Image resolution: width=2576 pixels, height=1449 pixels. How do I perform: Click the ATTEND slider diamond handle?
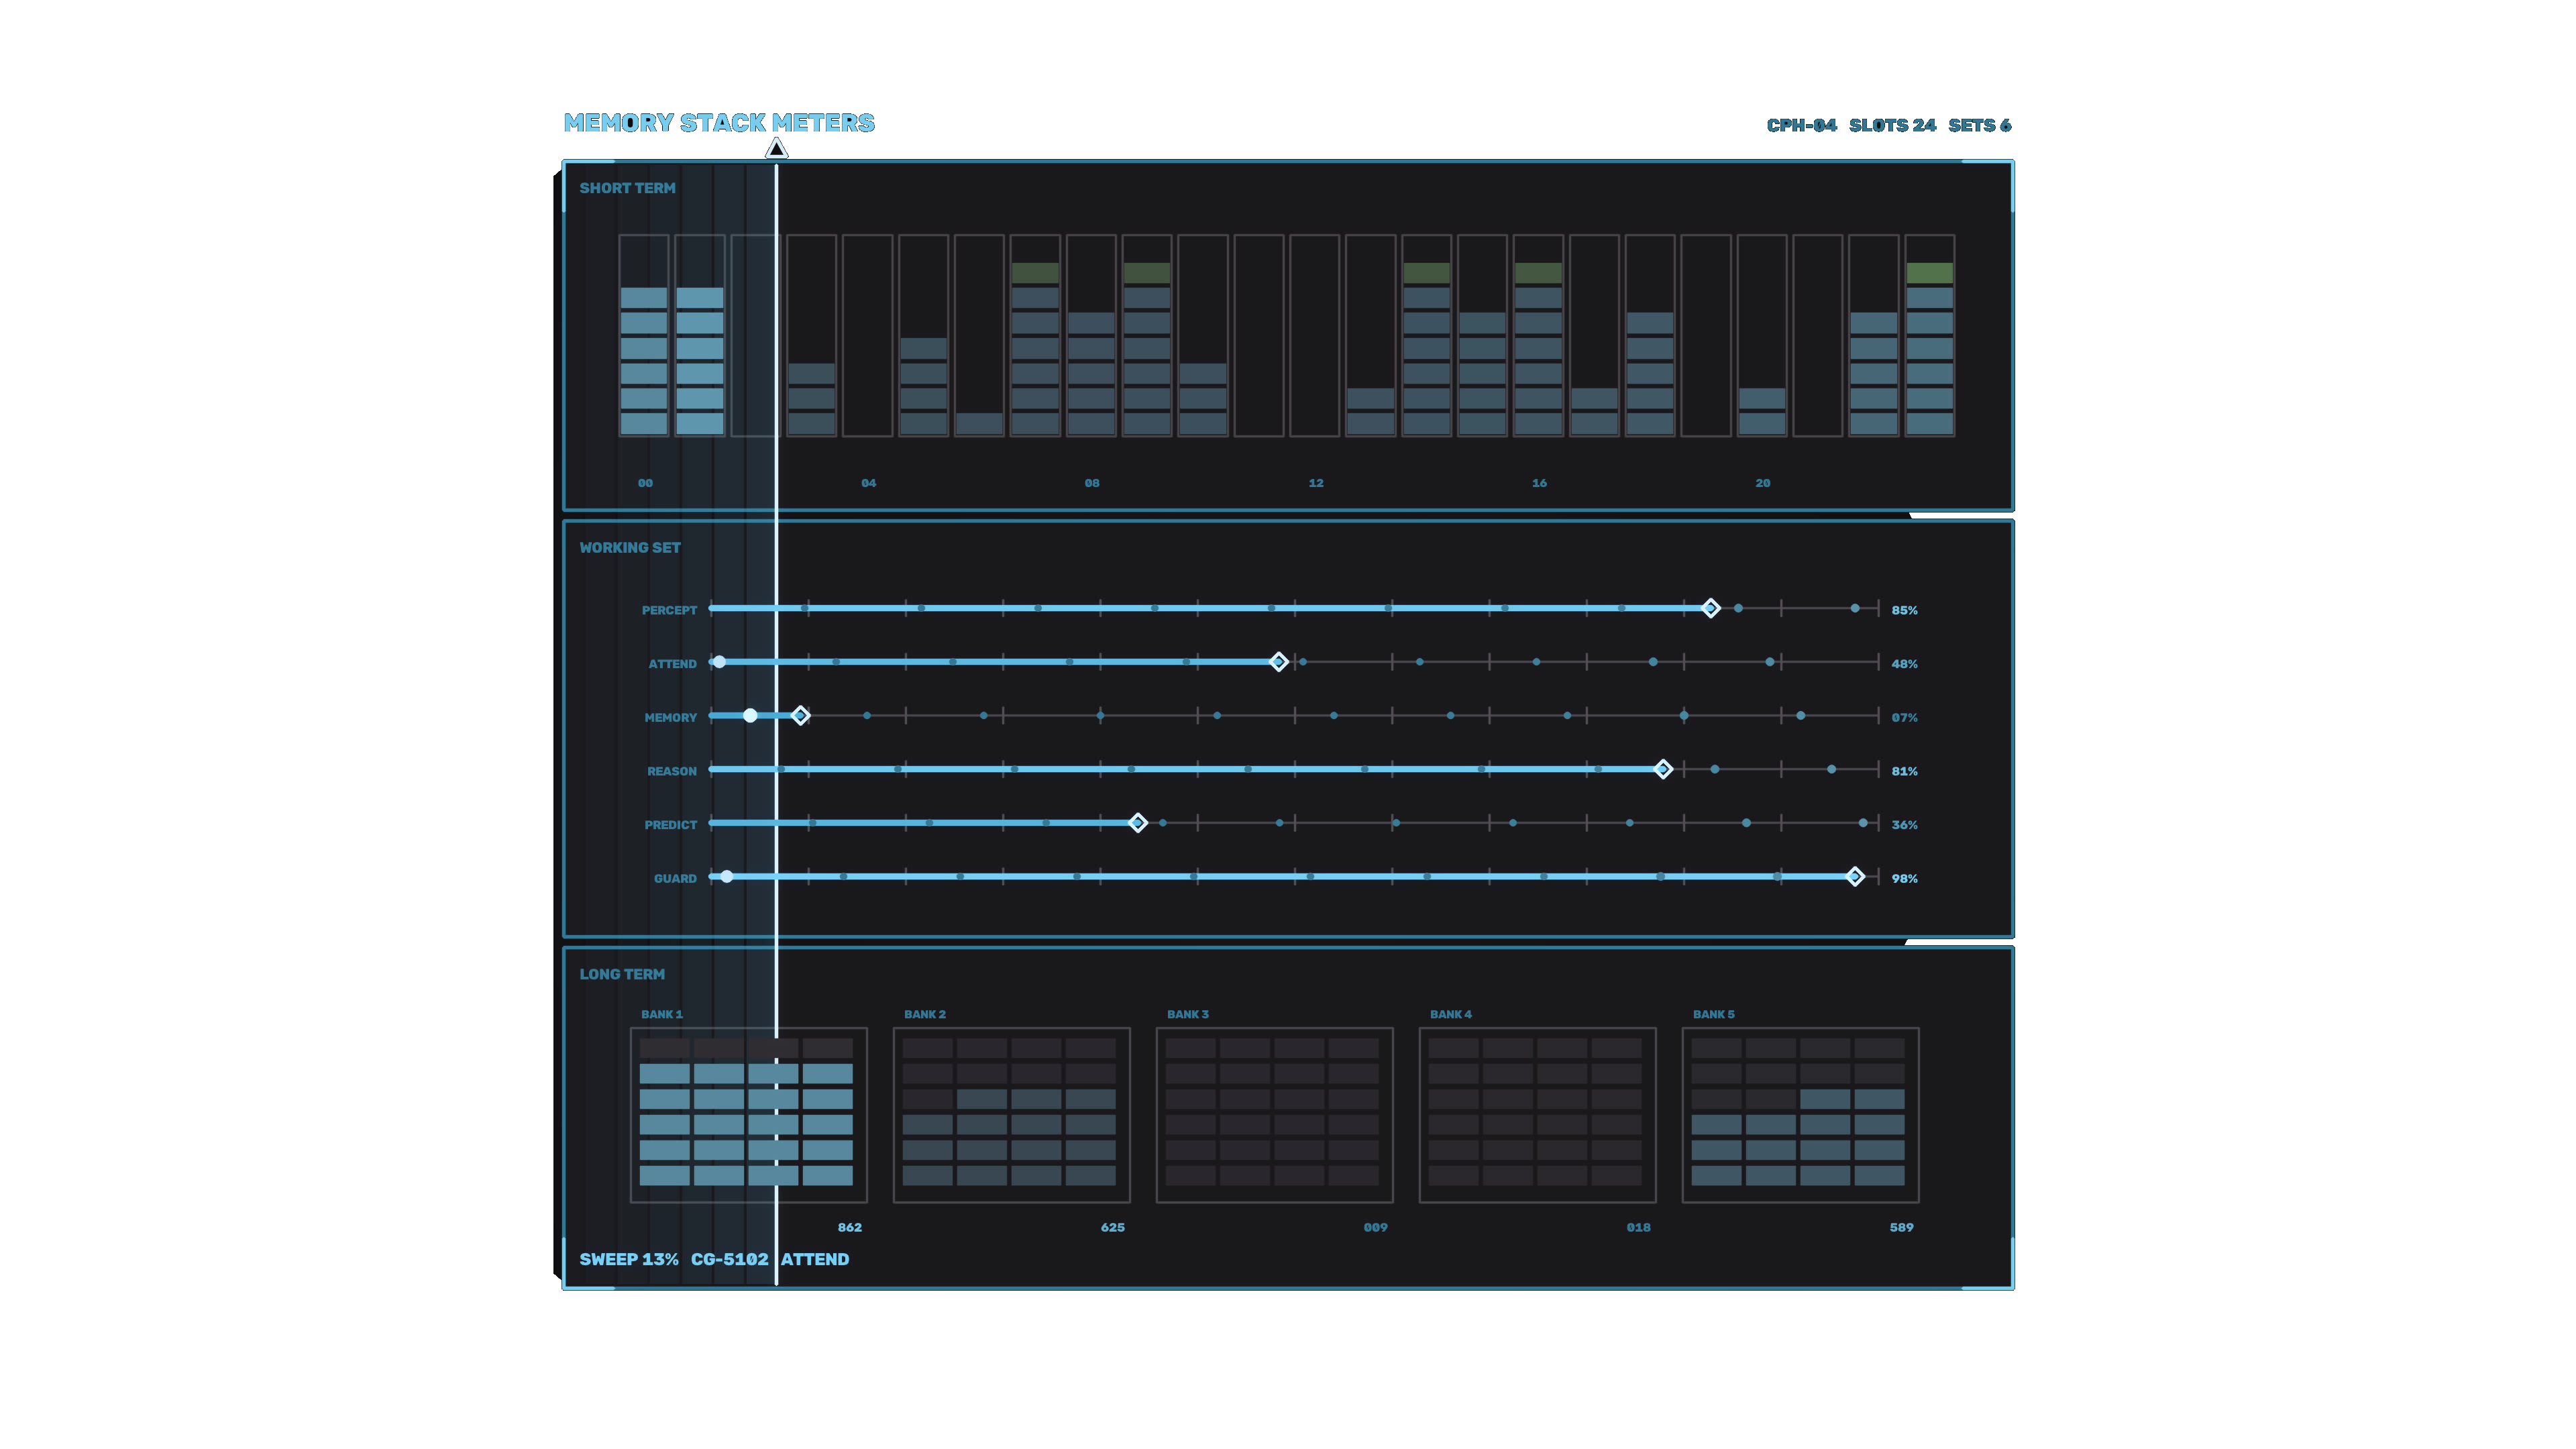[1278, 662]
